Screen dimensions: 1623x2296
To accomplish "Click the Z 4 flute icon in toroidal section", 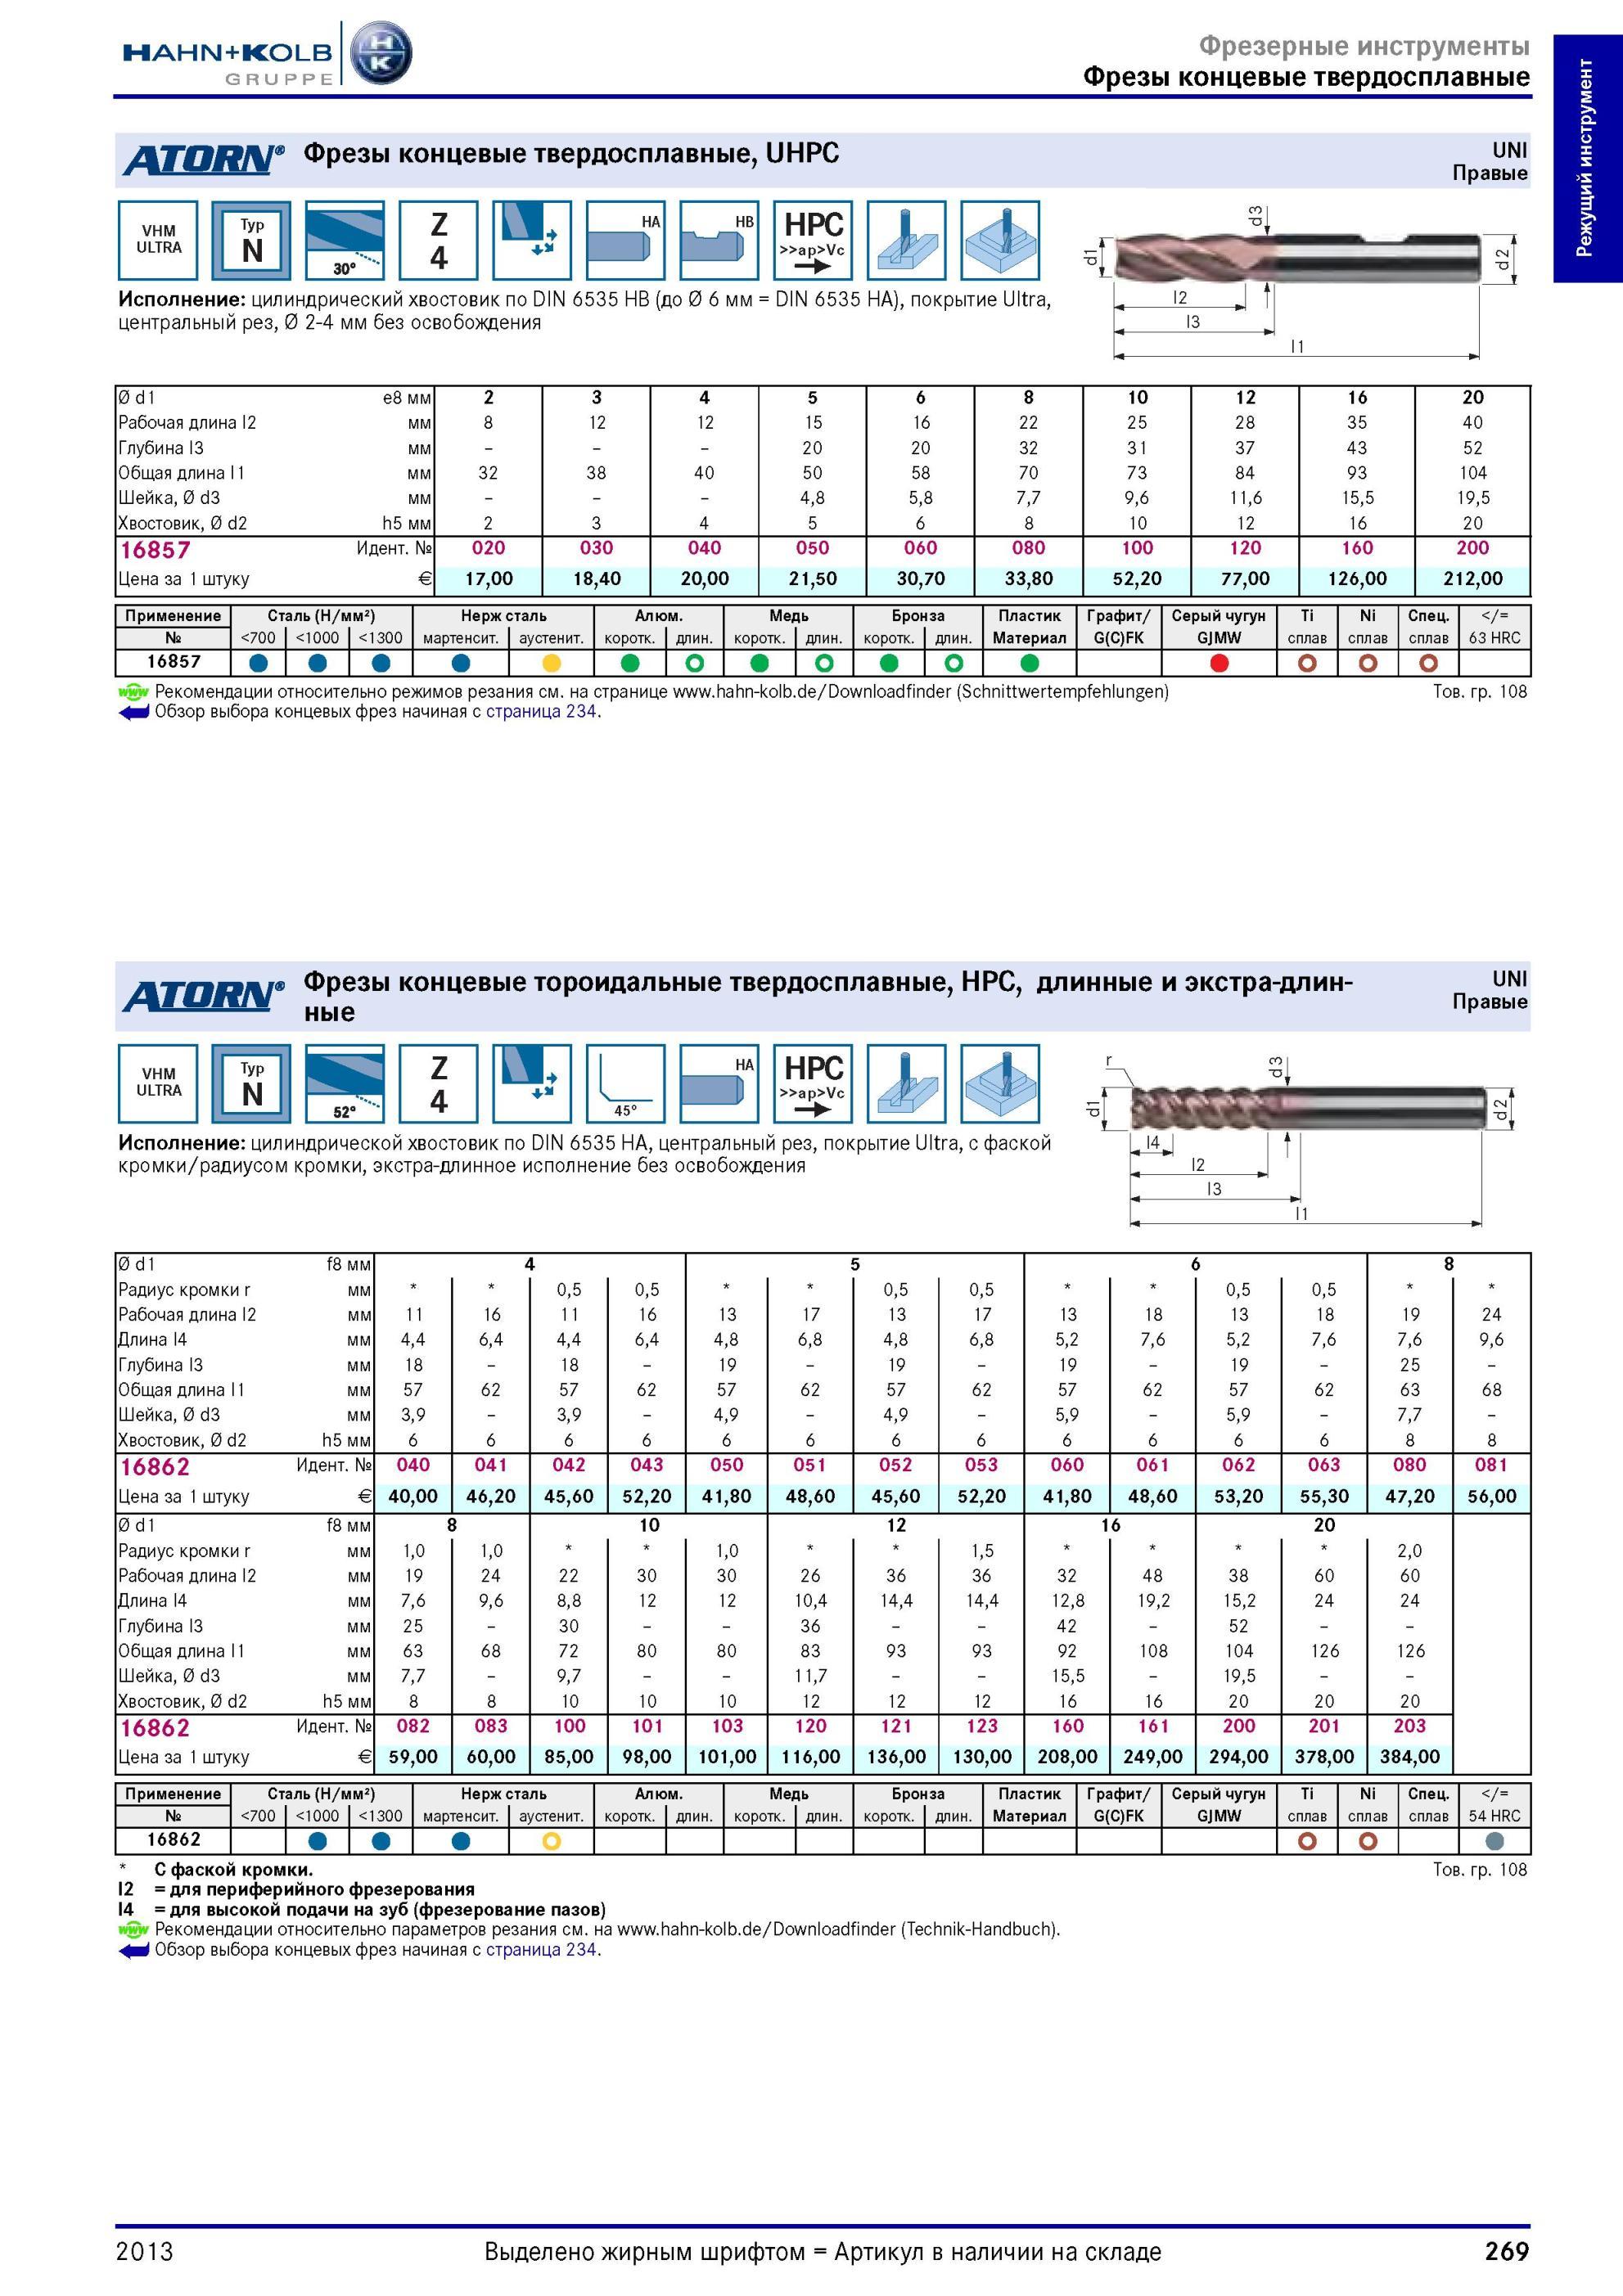I will (438, 1084).
